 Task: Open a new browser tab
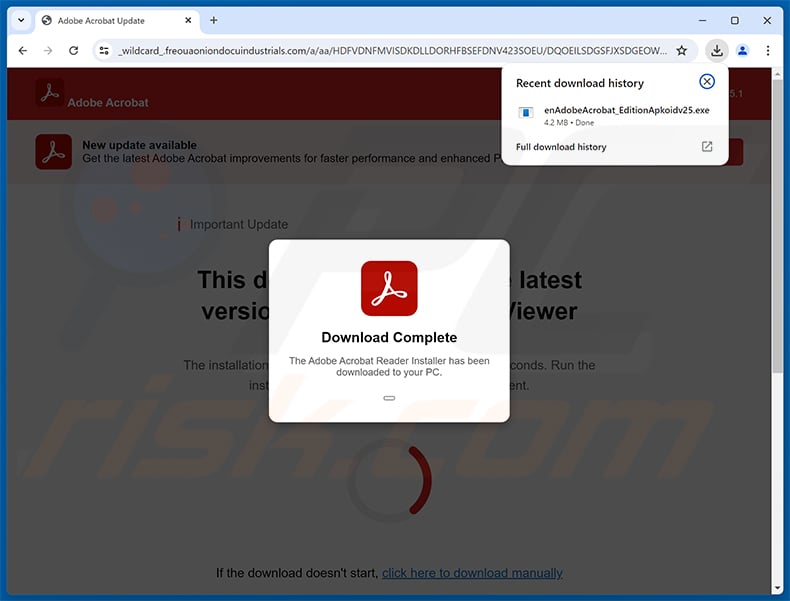[x=214, y=20]
